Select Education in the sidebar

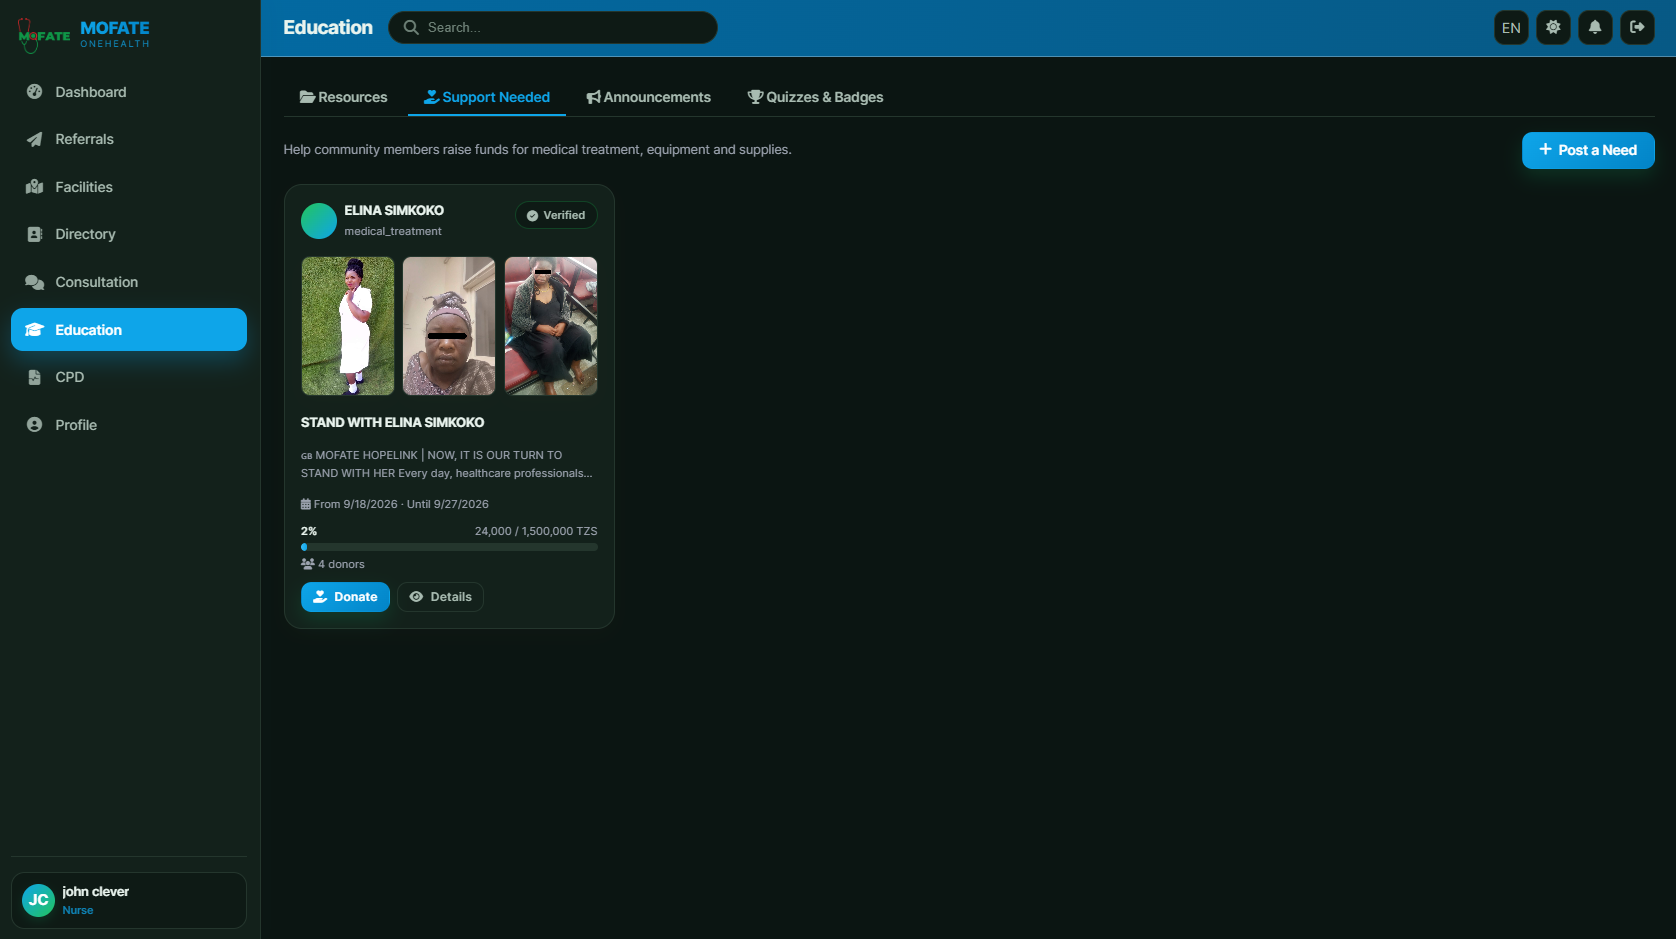coord(129,330)
